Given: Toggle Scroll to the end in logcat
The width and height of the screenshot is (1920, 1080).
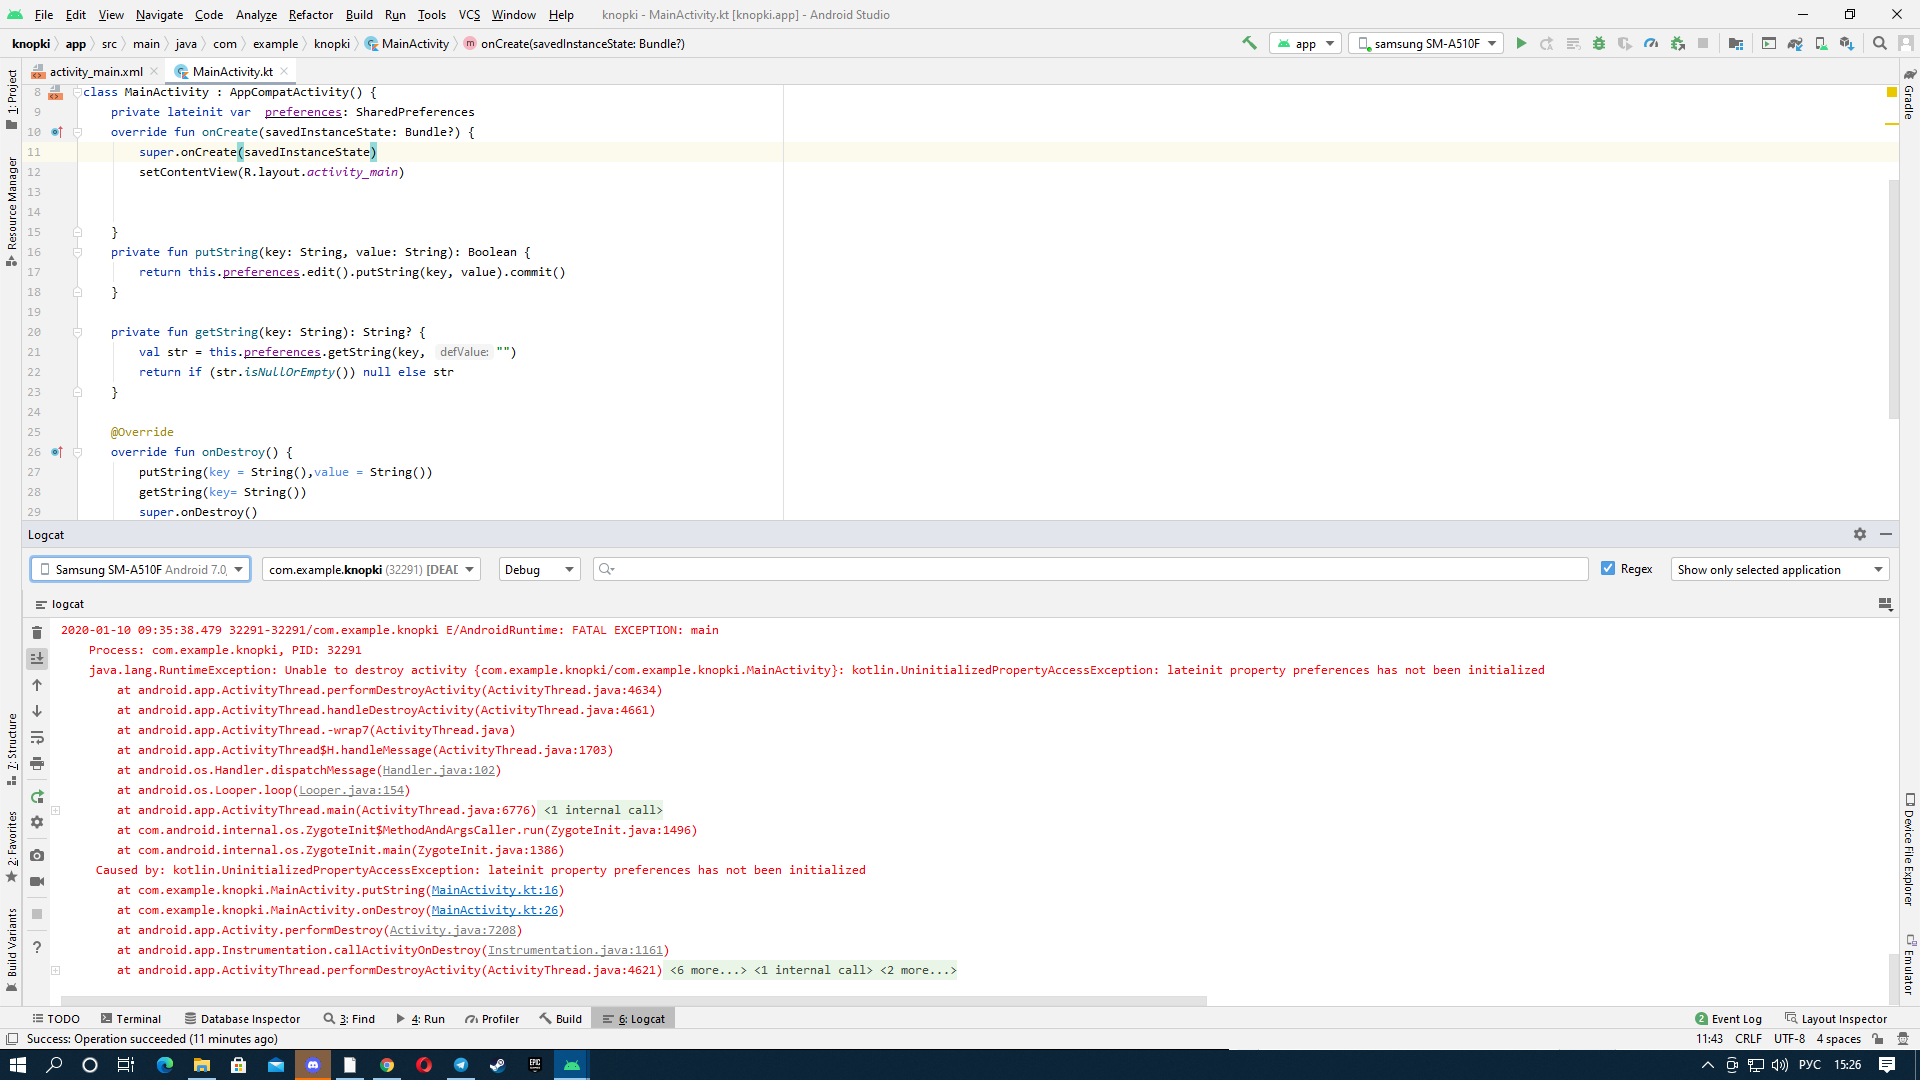Looking at the screenshot, I should click(37, 658).
